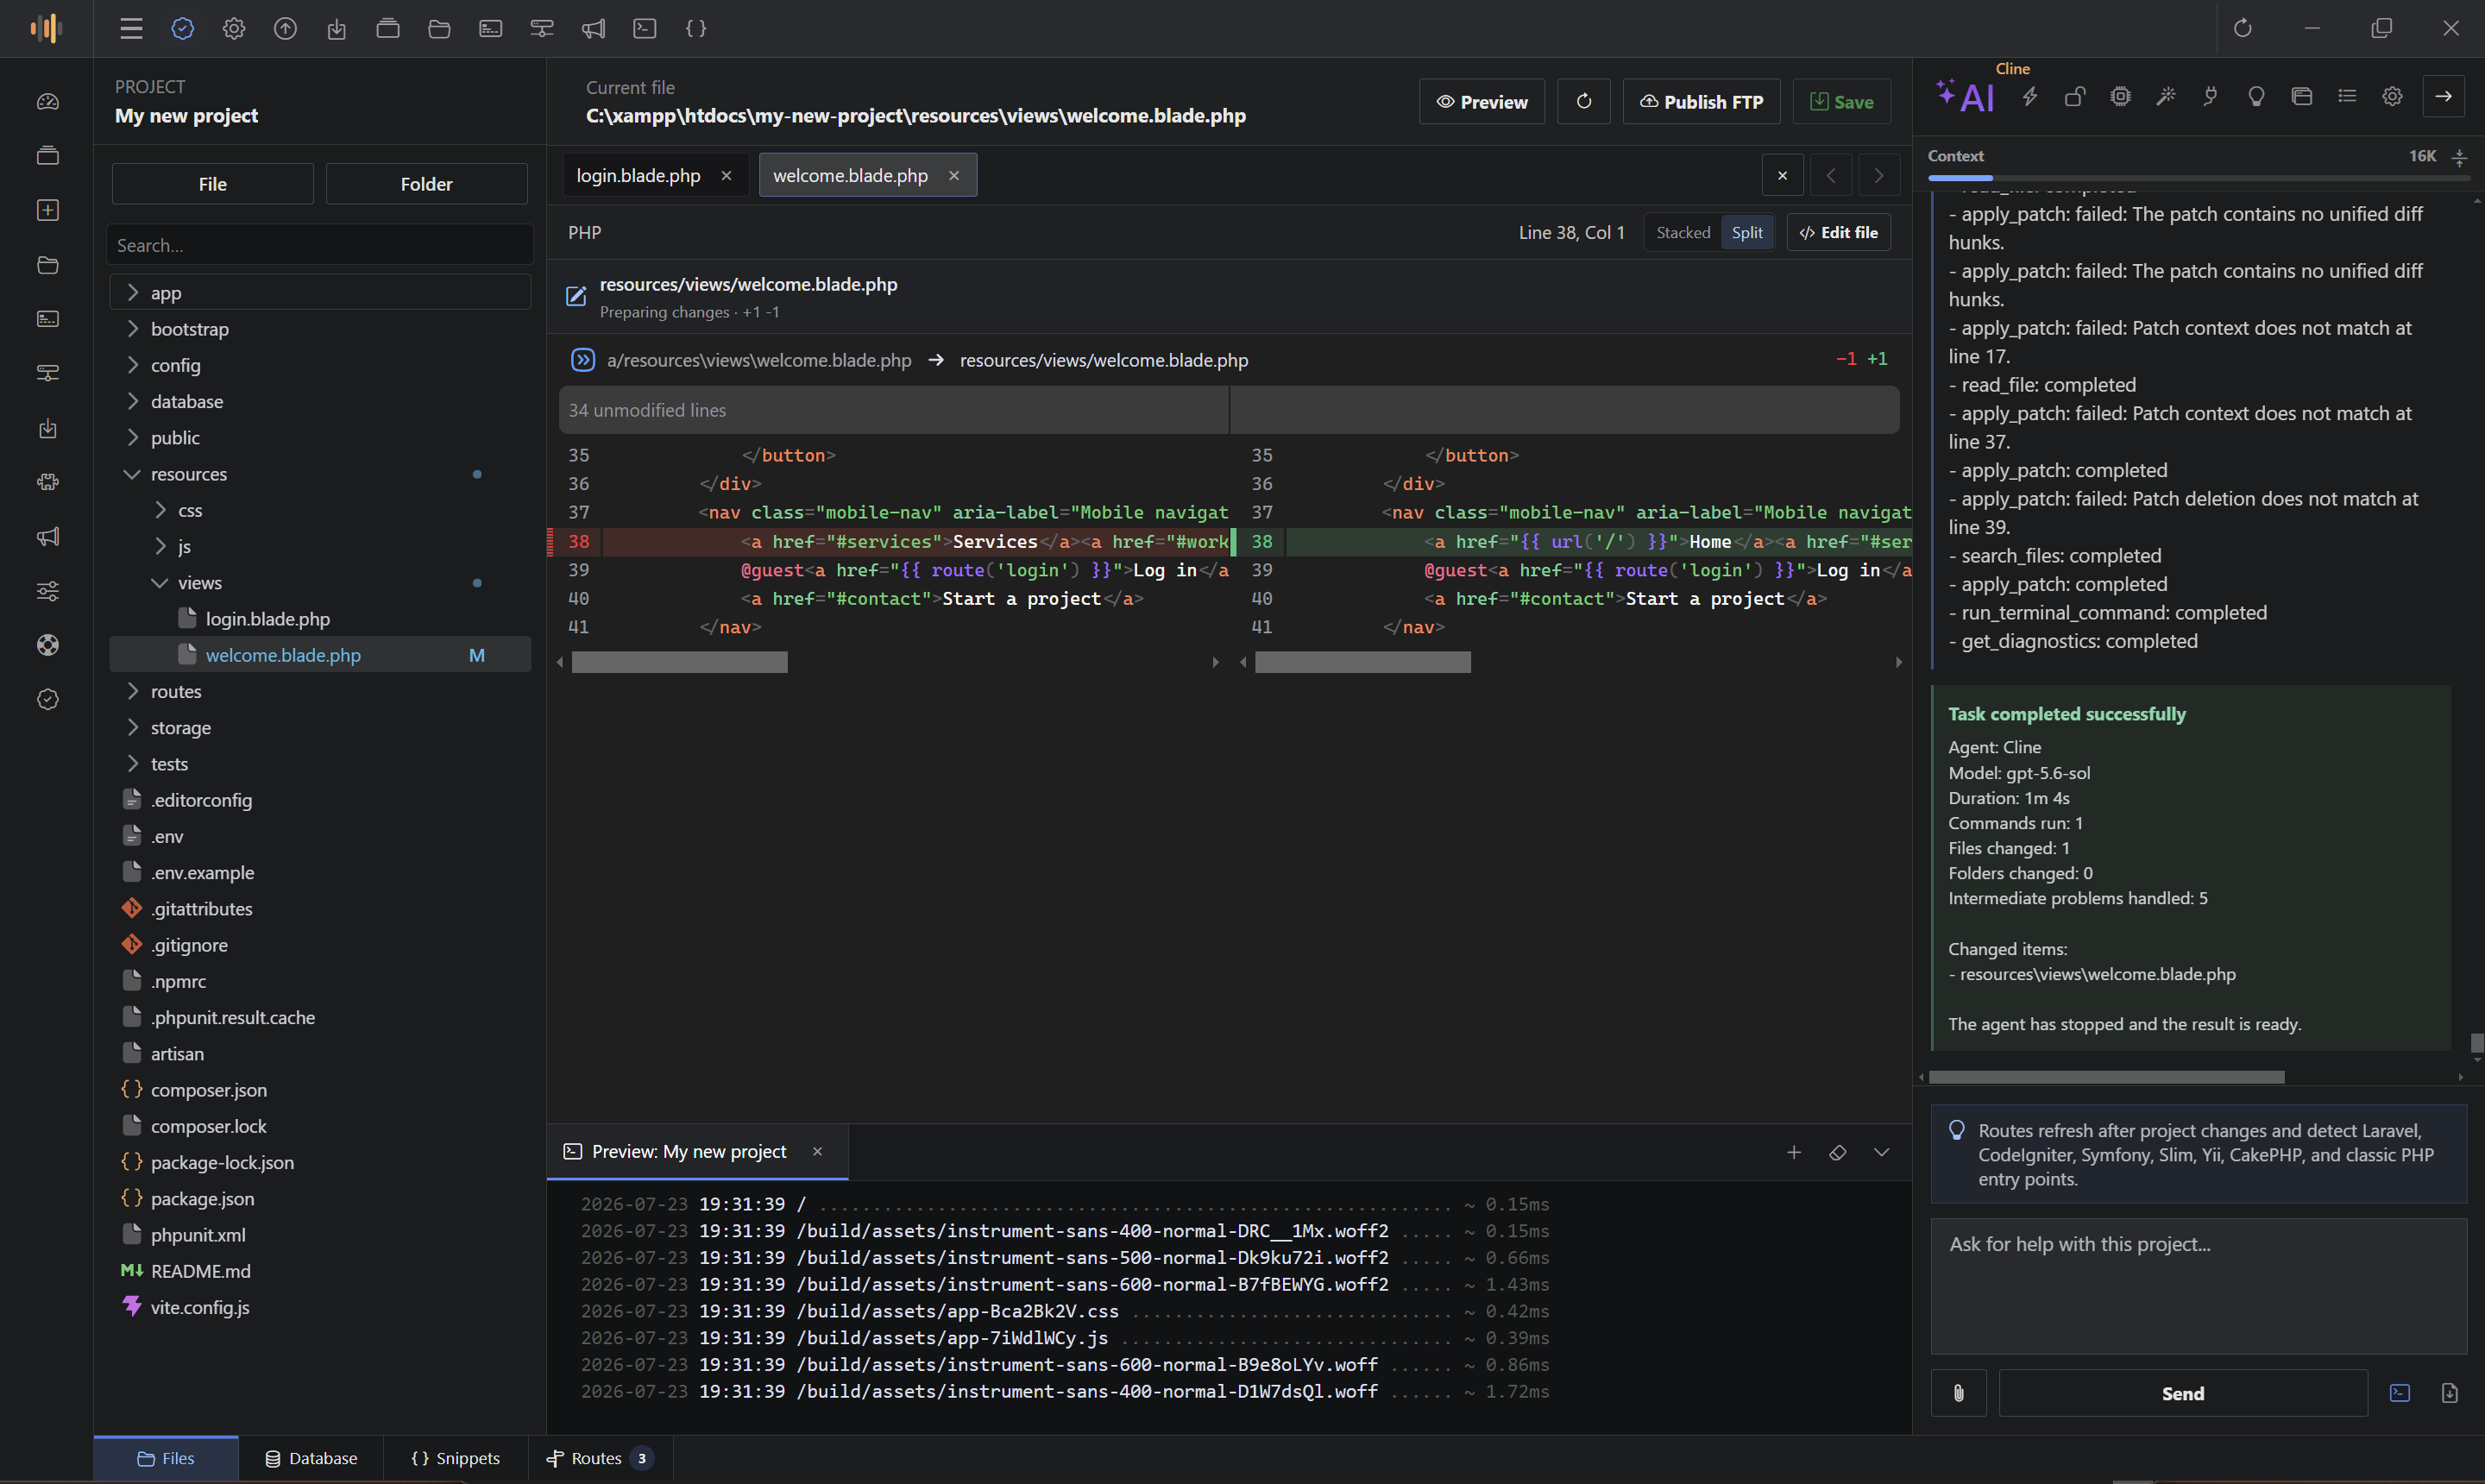Click the curly braces snippets toolbar icon

pos(696,28)
